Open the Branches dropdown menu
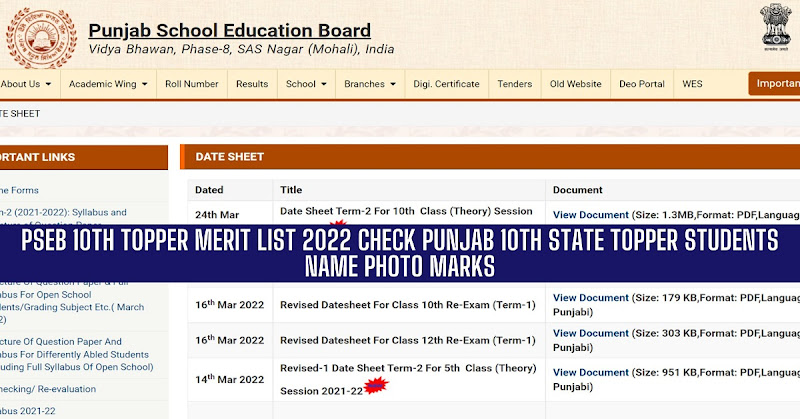Screen dimensions: 800x419 click(x=369, y=84)
